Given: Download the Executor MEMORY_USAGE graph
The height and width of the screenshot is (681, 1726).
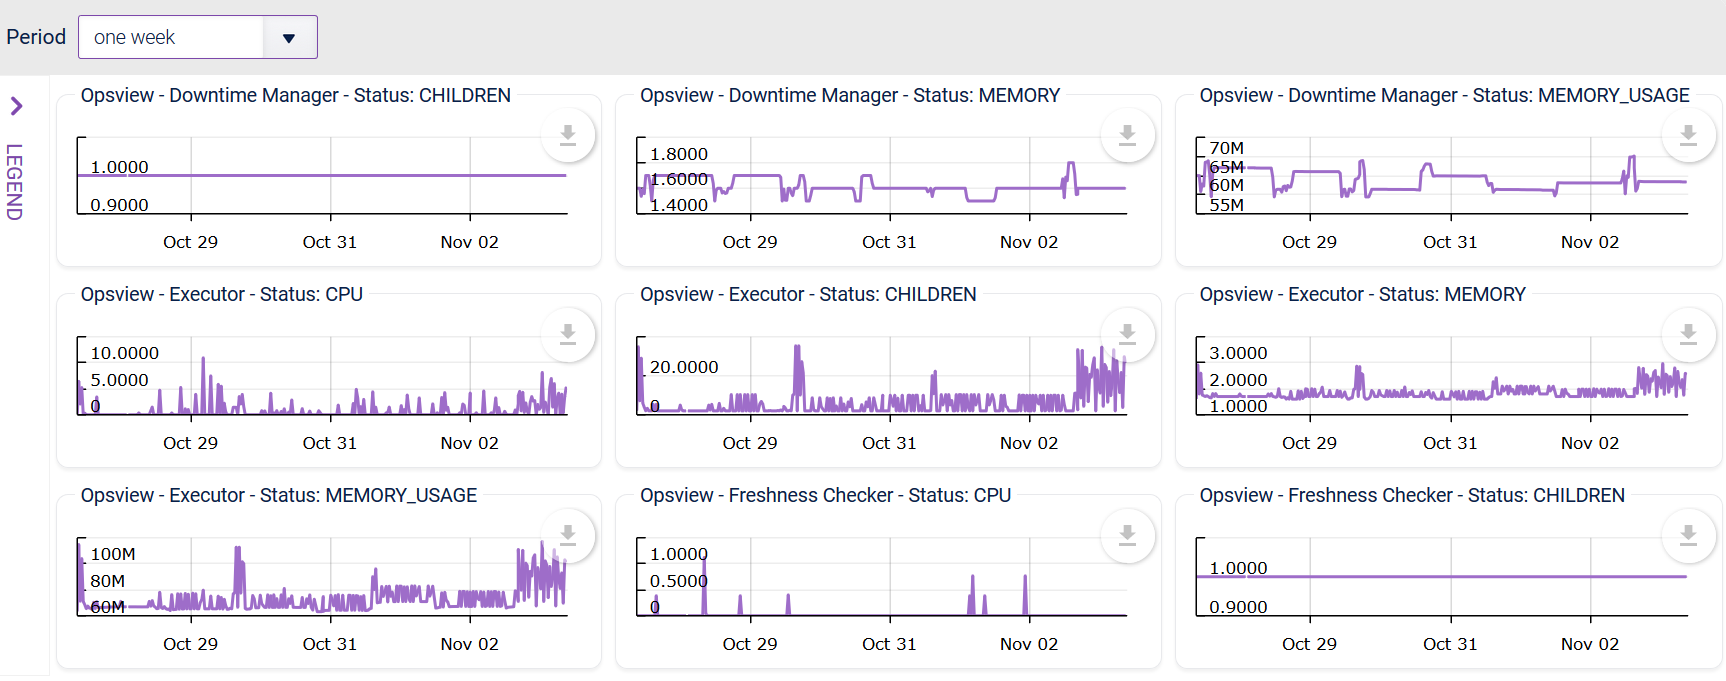Looking at the screenshot, I should pos(568,536).
